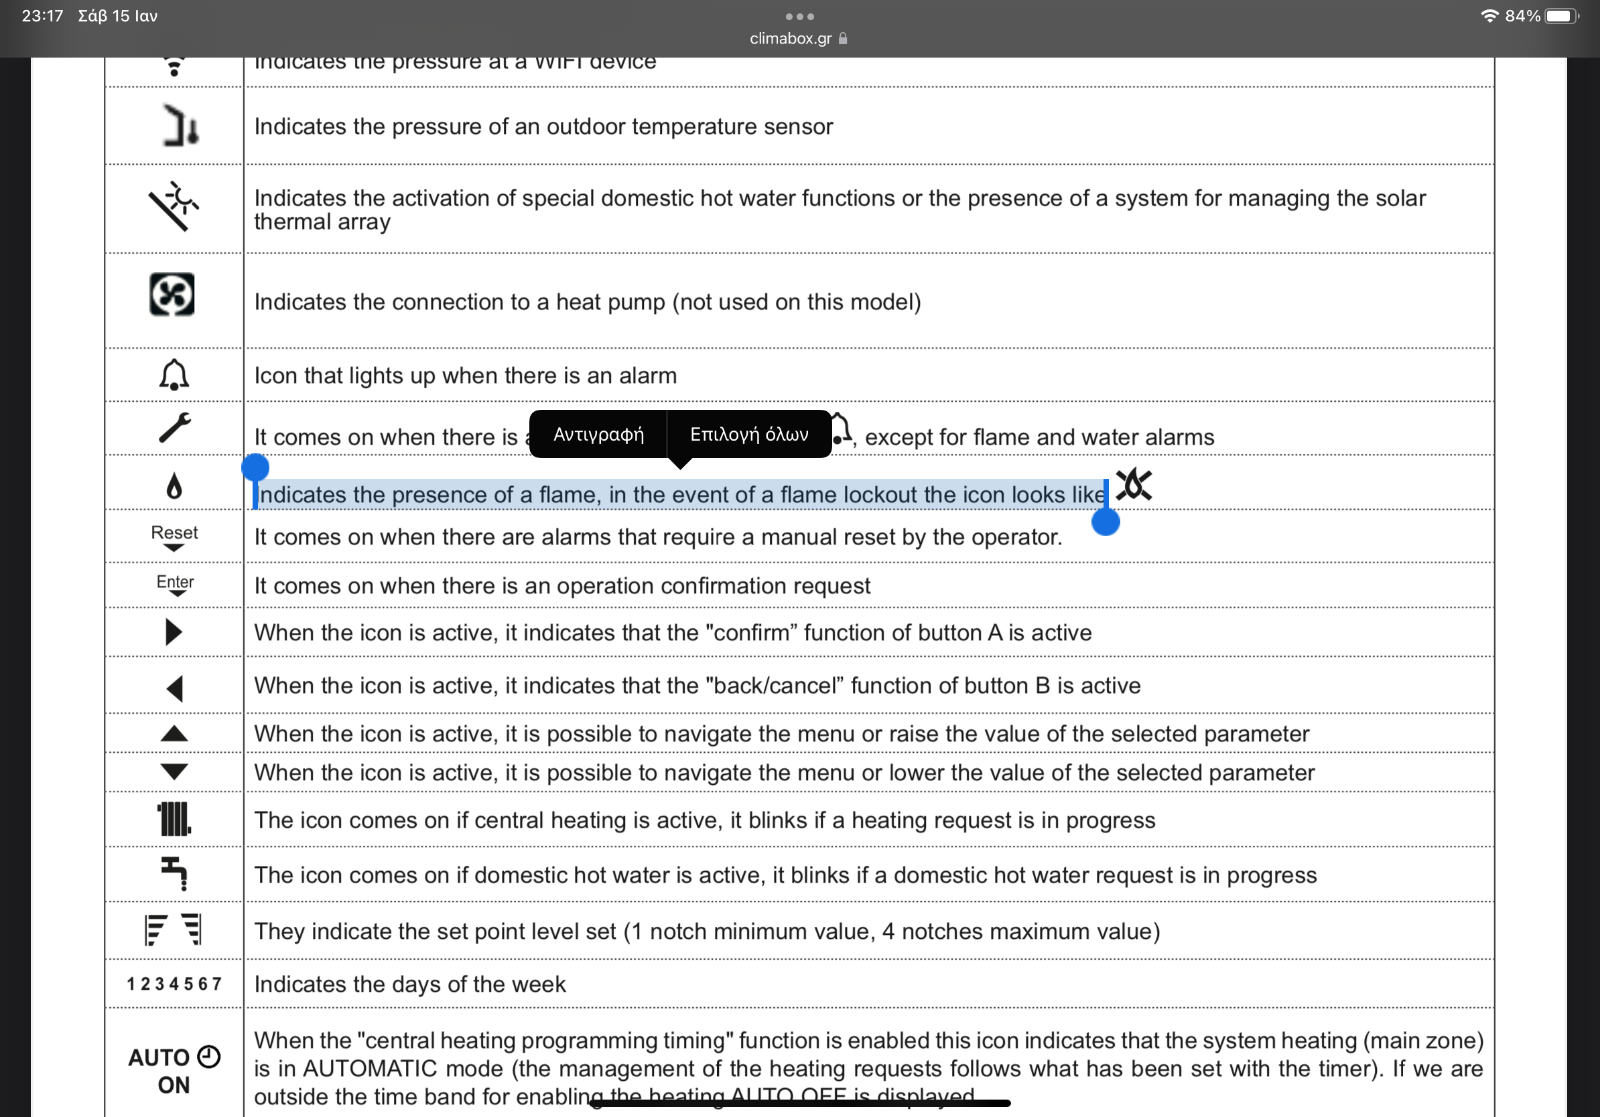This screenshot has height=1117, width=1600.
Task: Tap text about central heating programming timing function
Action: coord(868,1068)
